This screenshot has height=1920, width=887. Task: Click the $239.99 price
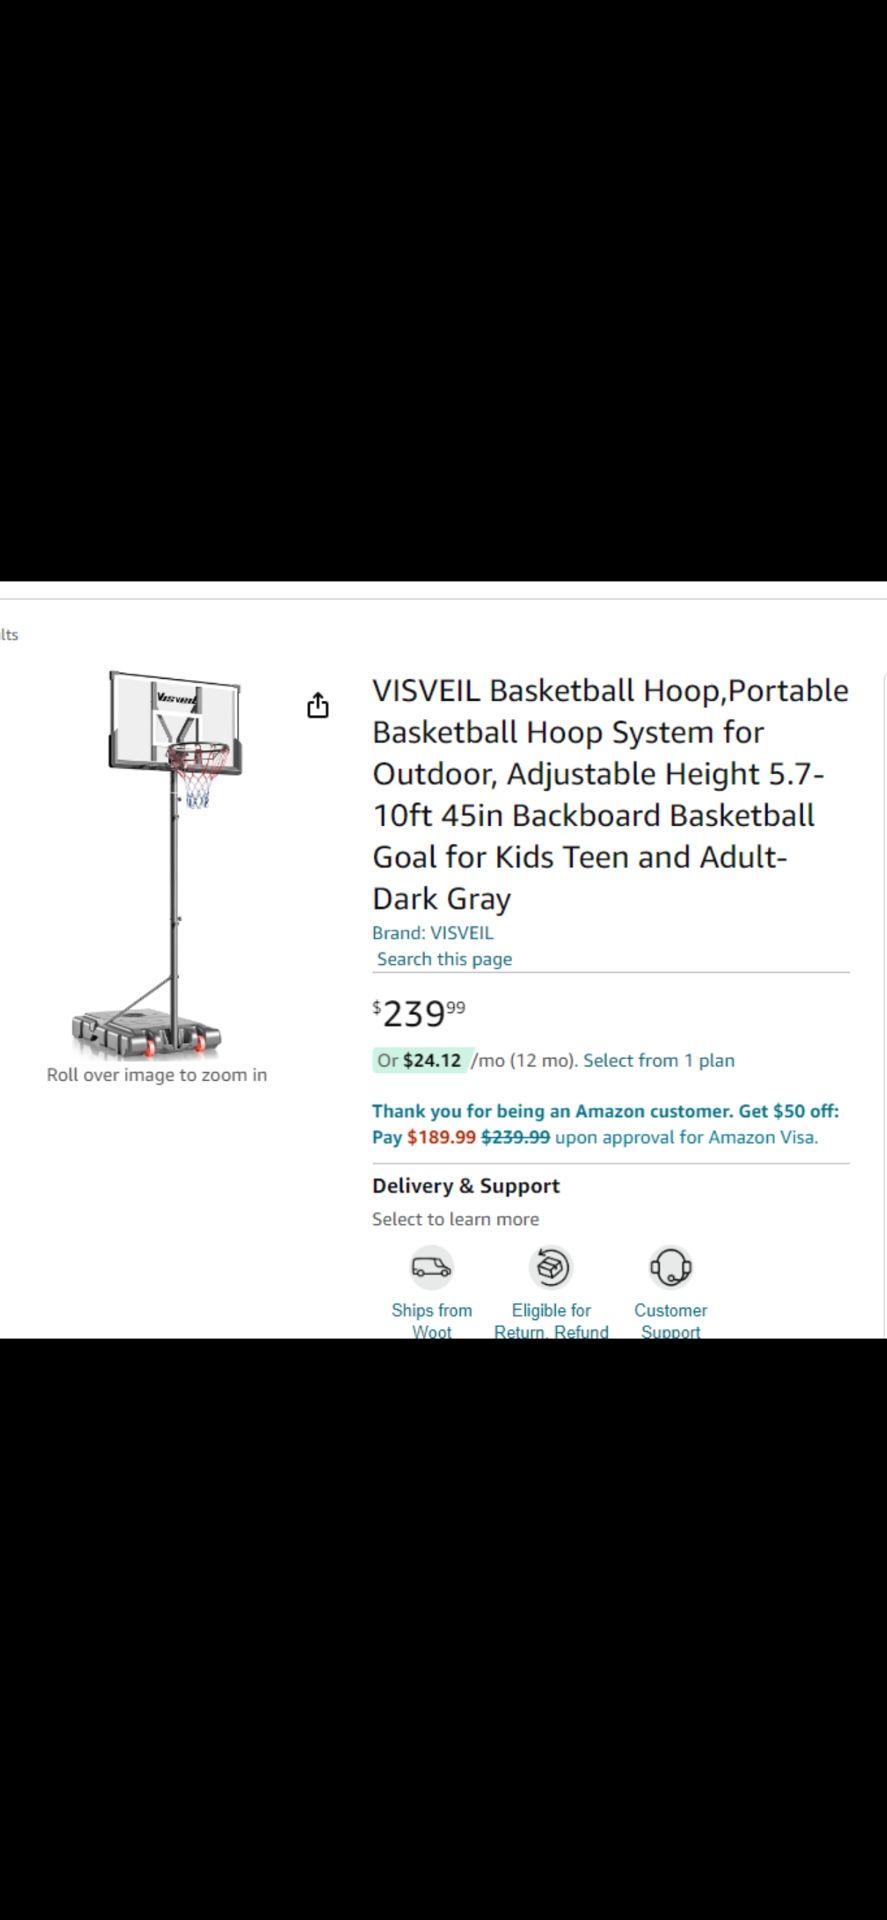tap(419, 1013)
